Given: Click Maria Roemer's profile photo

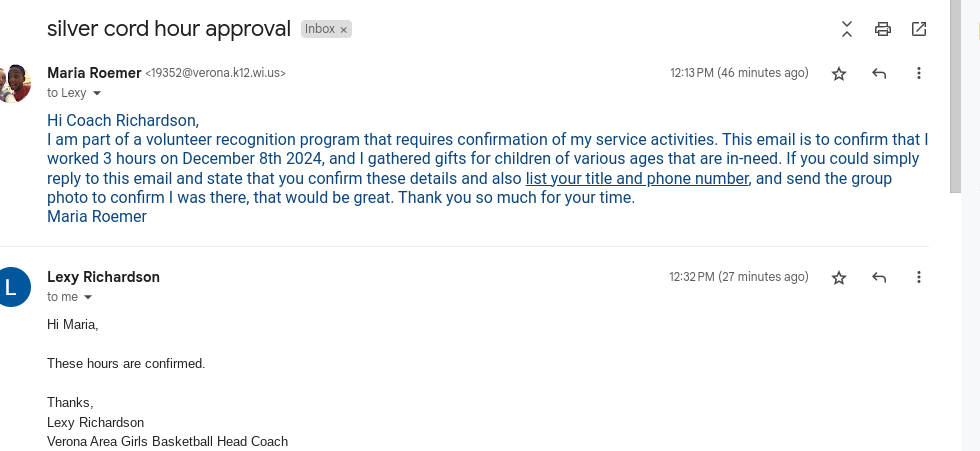Looking at the screenshot, I should [x=14, y=83].
